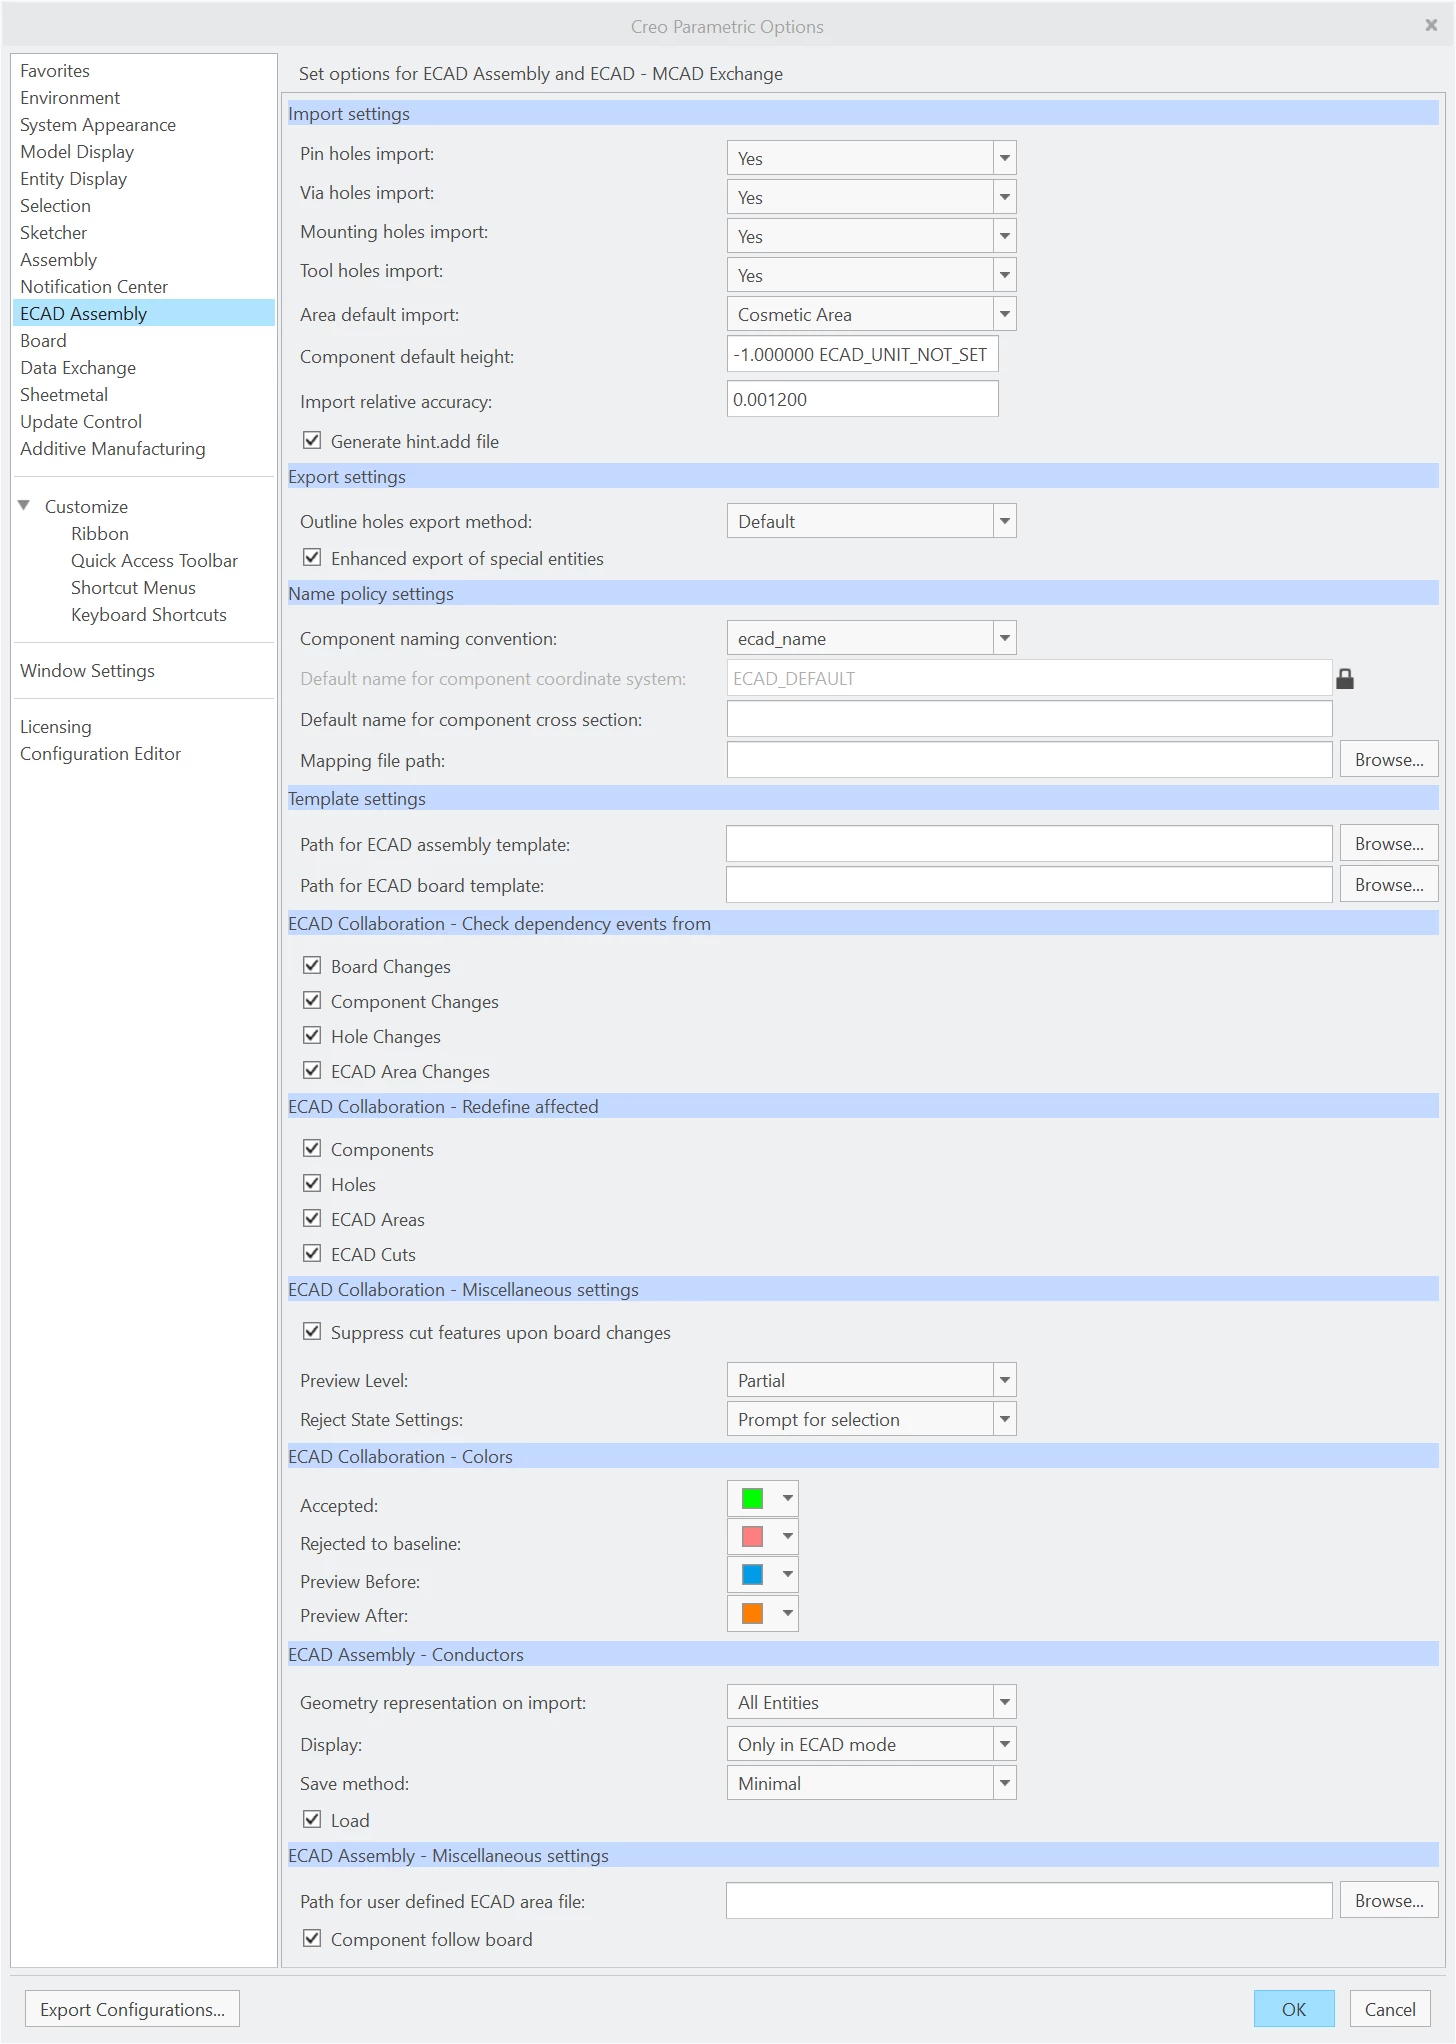Open the Accepted green color swatch
The height and width of the screenshot is (2044, 1456).
pyautogui.click(x=763, y=1498)
